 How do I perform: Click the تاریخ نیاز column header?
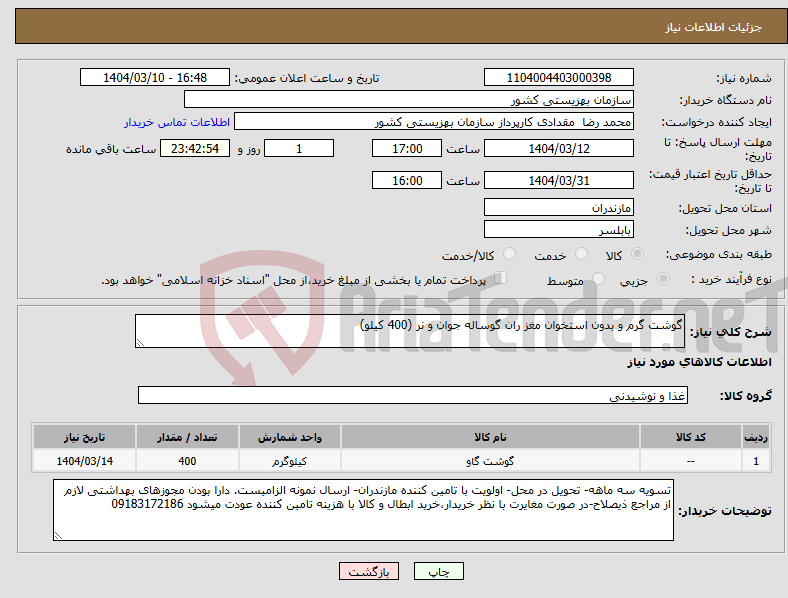84,437
